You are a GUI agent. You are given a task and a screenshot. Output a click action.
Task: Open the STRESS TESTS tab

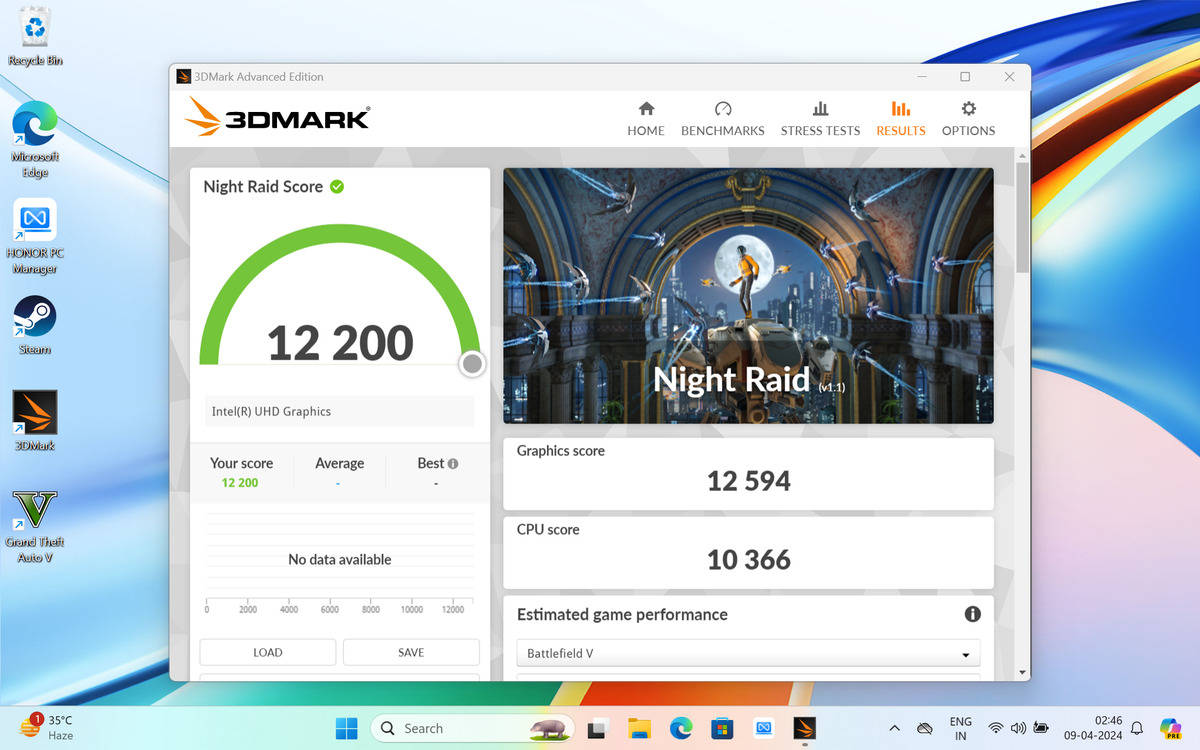[820, 119]
